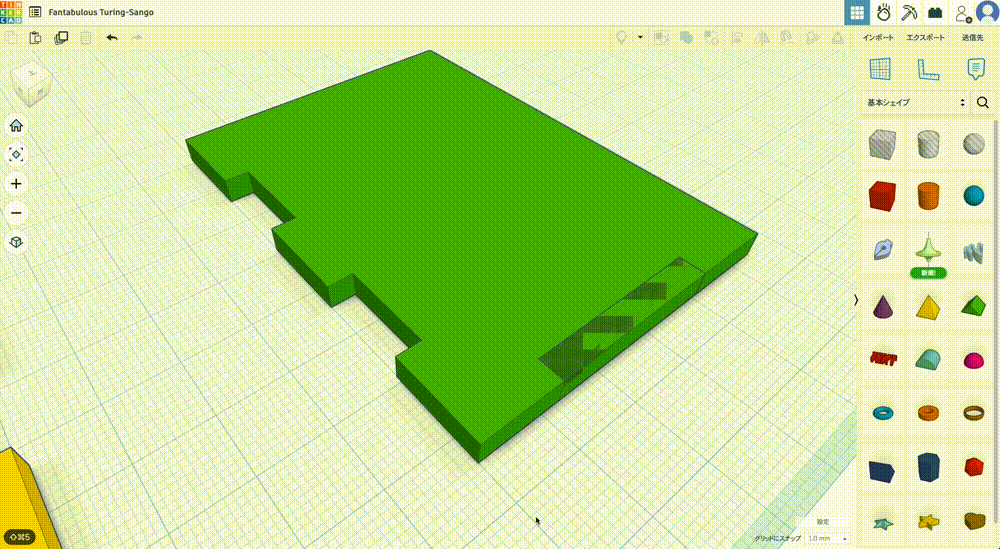Click the duplicate and repeat icon

point(61,38)
